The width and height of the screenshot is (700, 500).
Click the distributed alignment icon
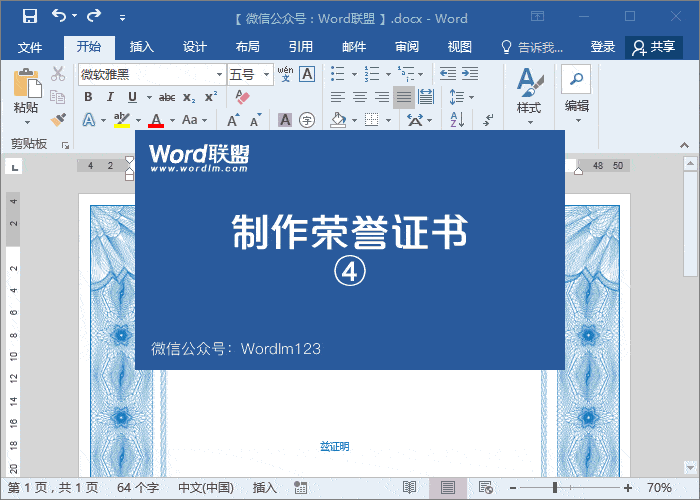pos(426,97)
